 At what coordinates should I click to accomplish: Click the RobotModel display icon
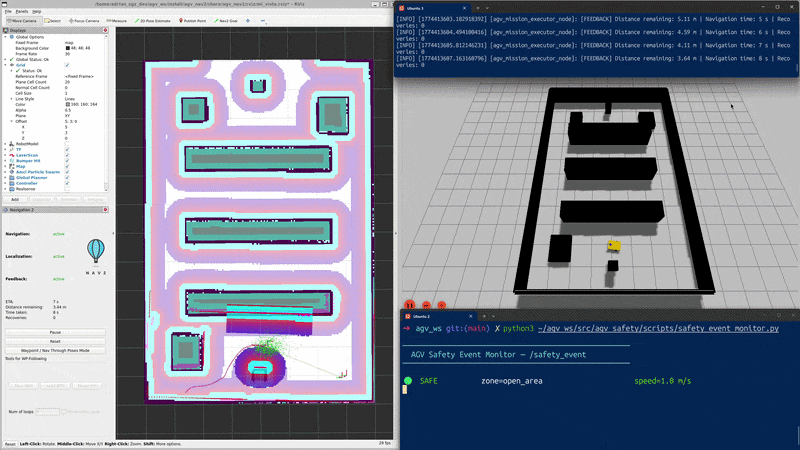pos(12,144)
